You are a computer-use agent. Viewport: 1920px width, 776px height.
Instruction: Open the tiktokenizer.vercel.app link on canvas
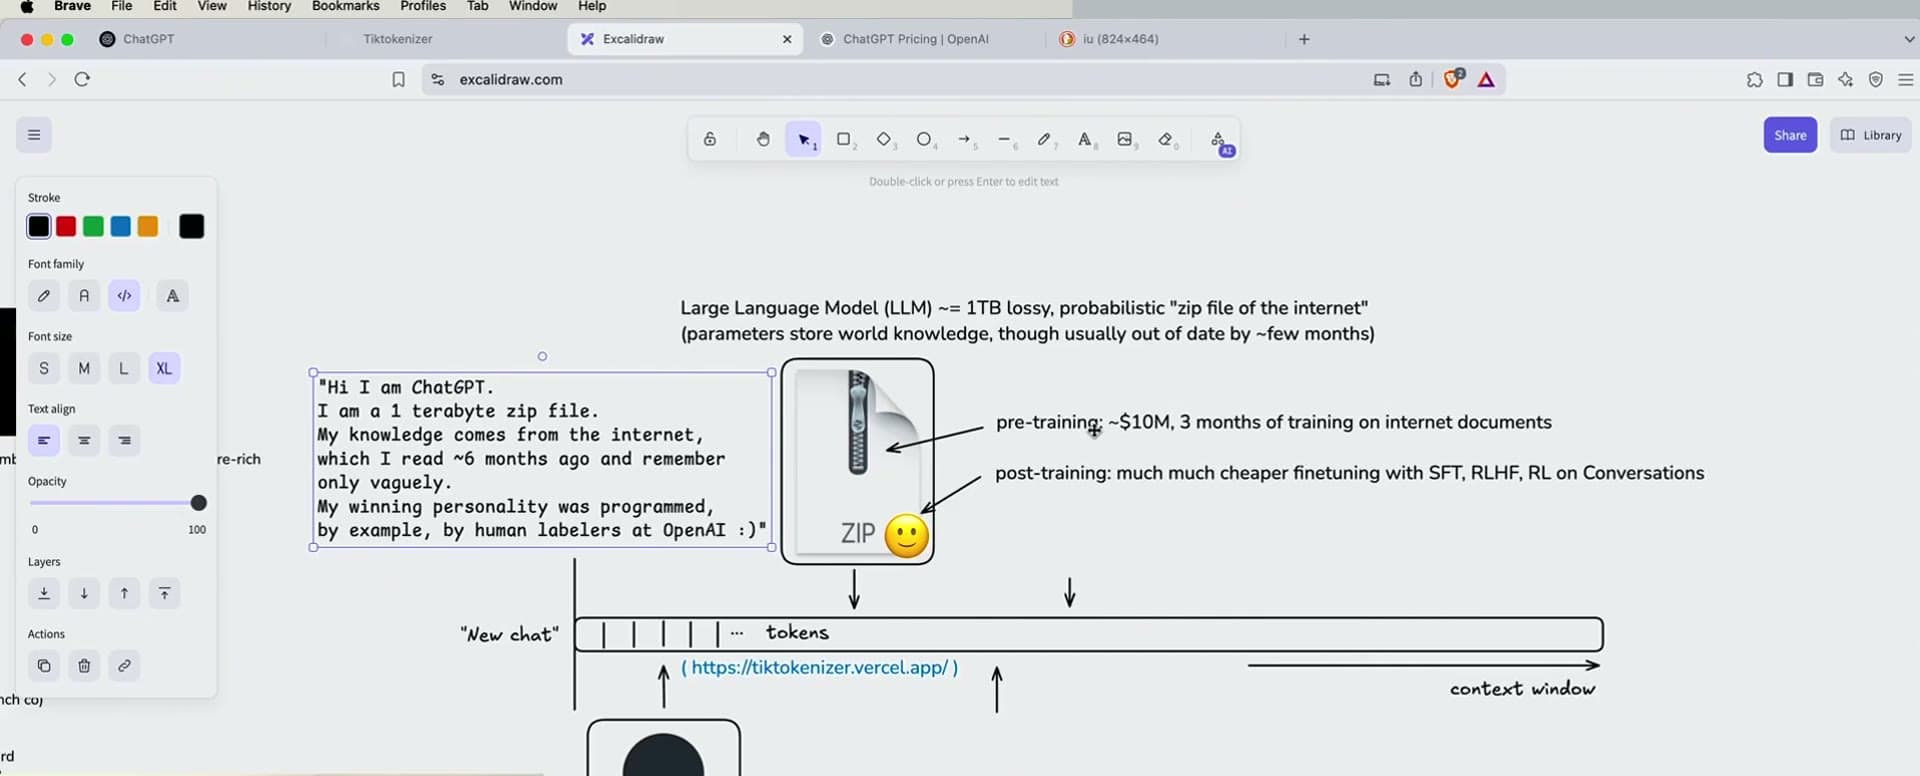tap(820, 667)
